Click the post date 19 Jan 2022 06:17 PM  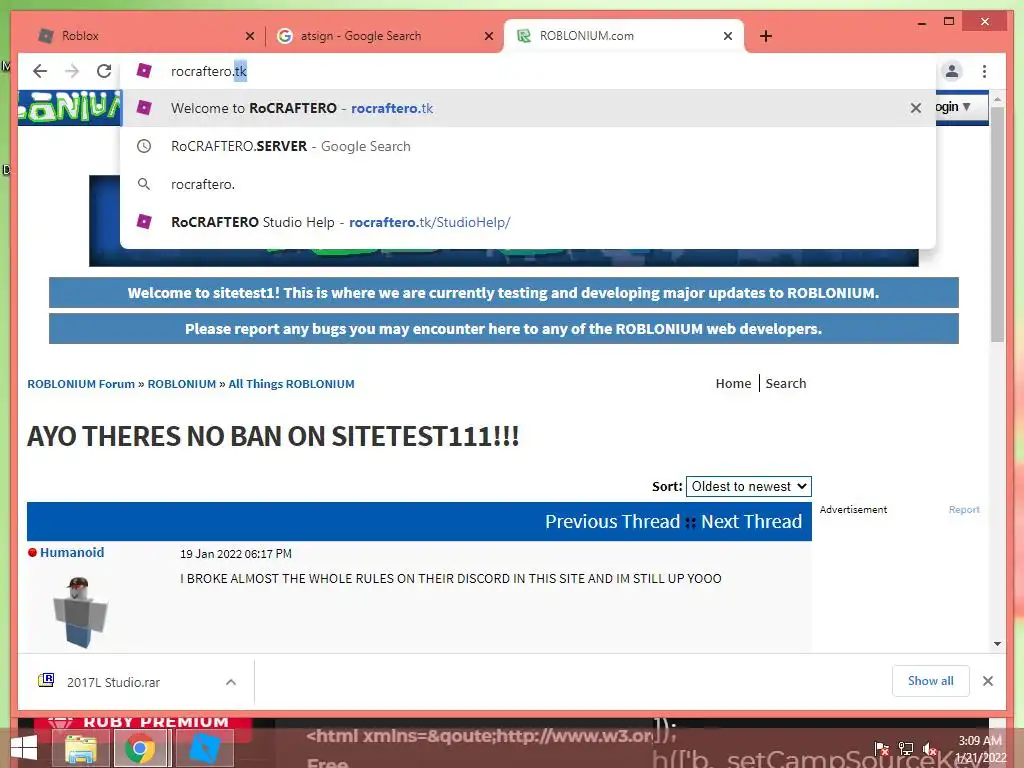click(x=236, y=554)
